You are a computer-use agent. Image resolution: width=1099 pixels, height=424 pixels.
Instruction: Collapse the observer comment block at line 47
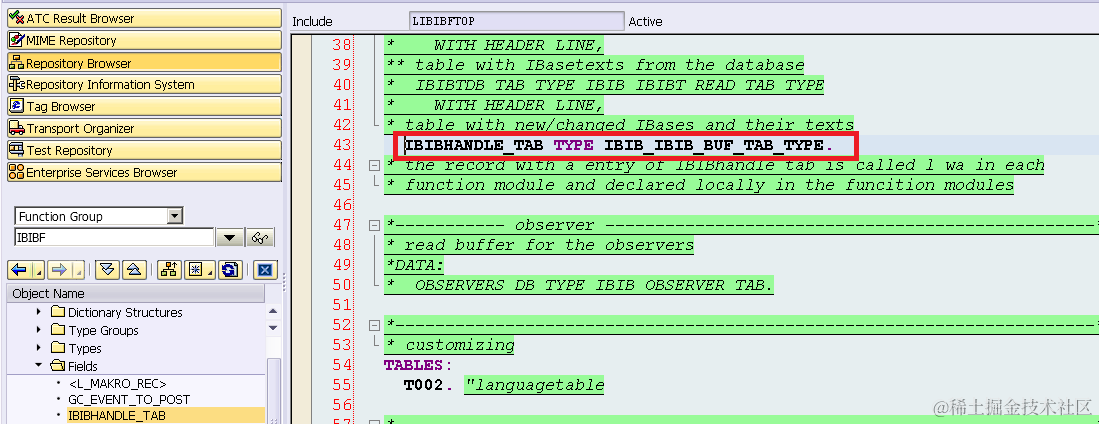374,225
